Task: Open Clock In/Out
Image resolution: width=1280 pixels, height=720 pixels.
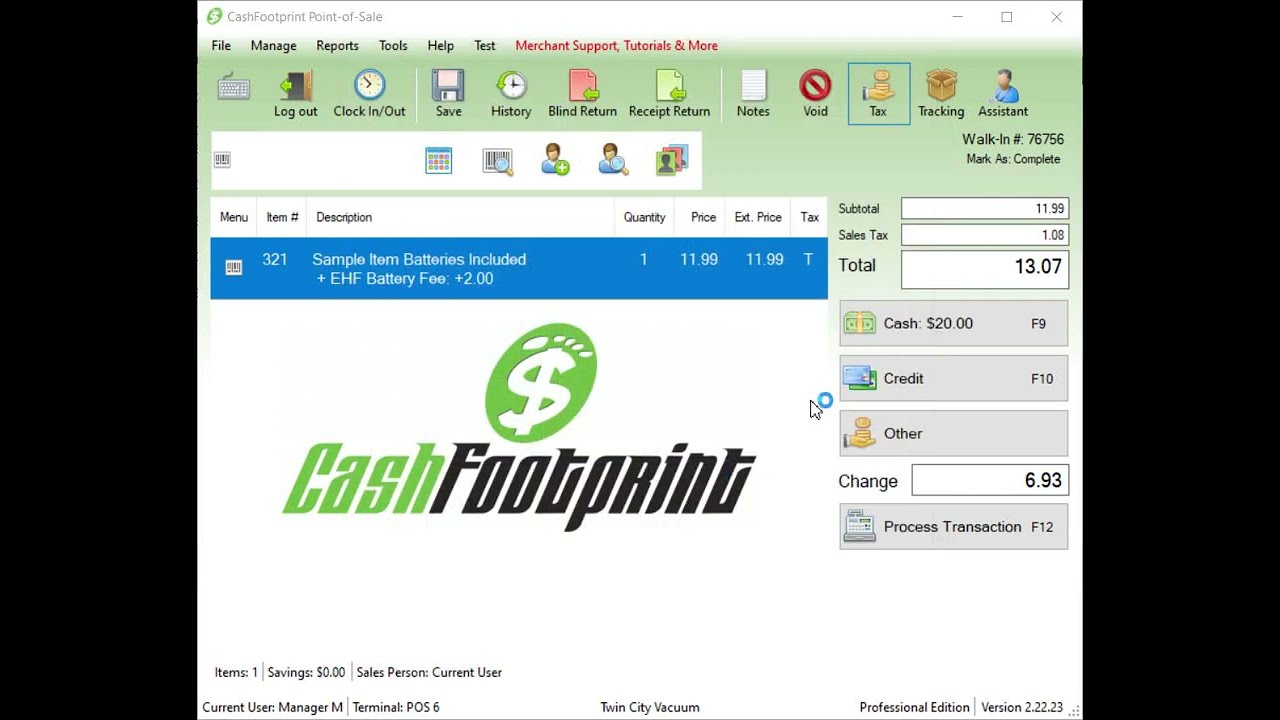Action: [369, 94]
